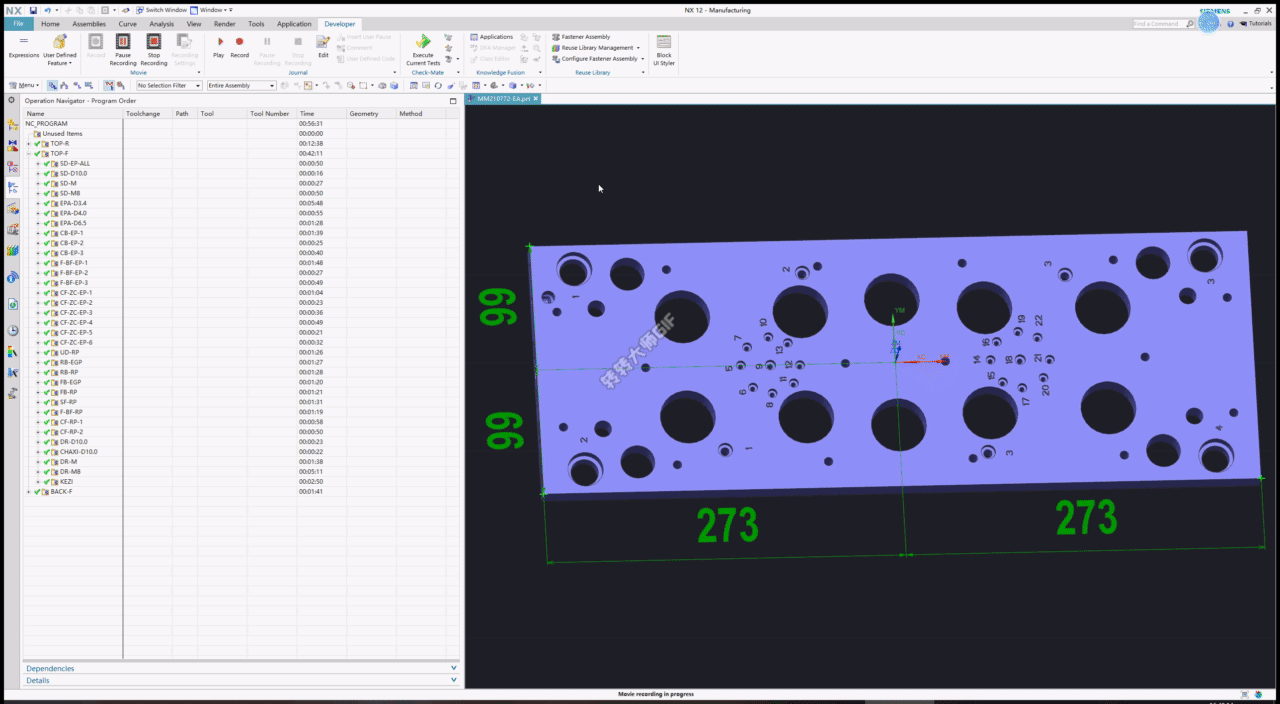This screenshot has height=704, width=1280.
Task: Expand the SD-EP-ALL program node
Action: pyautogui.click(x=38, y=163)
